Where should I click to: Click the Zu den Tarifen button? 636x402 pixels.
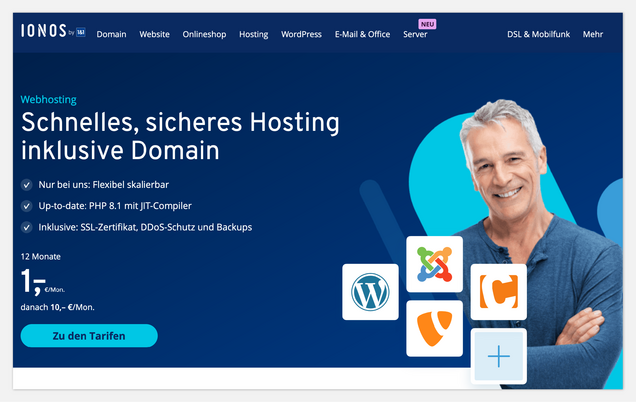pos(89,336)
